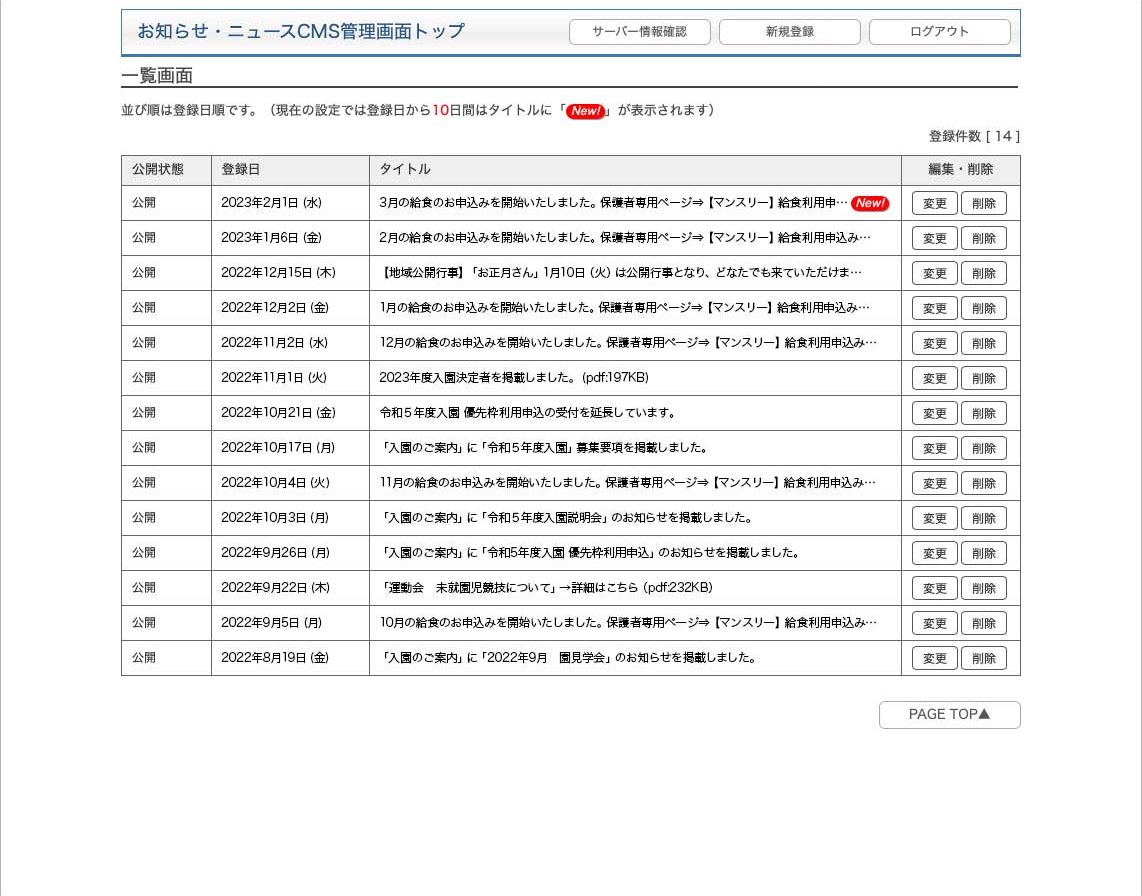
Task: Go to PAGE TOP button
Action: [x=949, y=715]
